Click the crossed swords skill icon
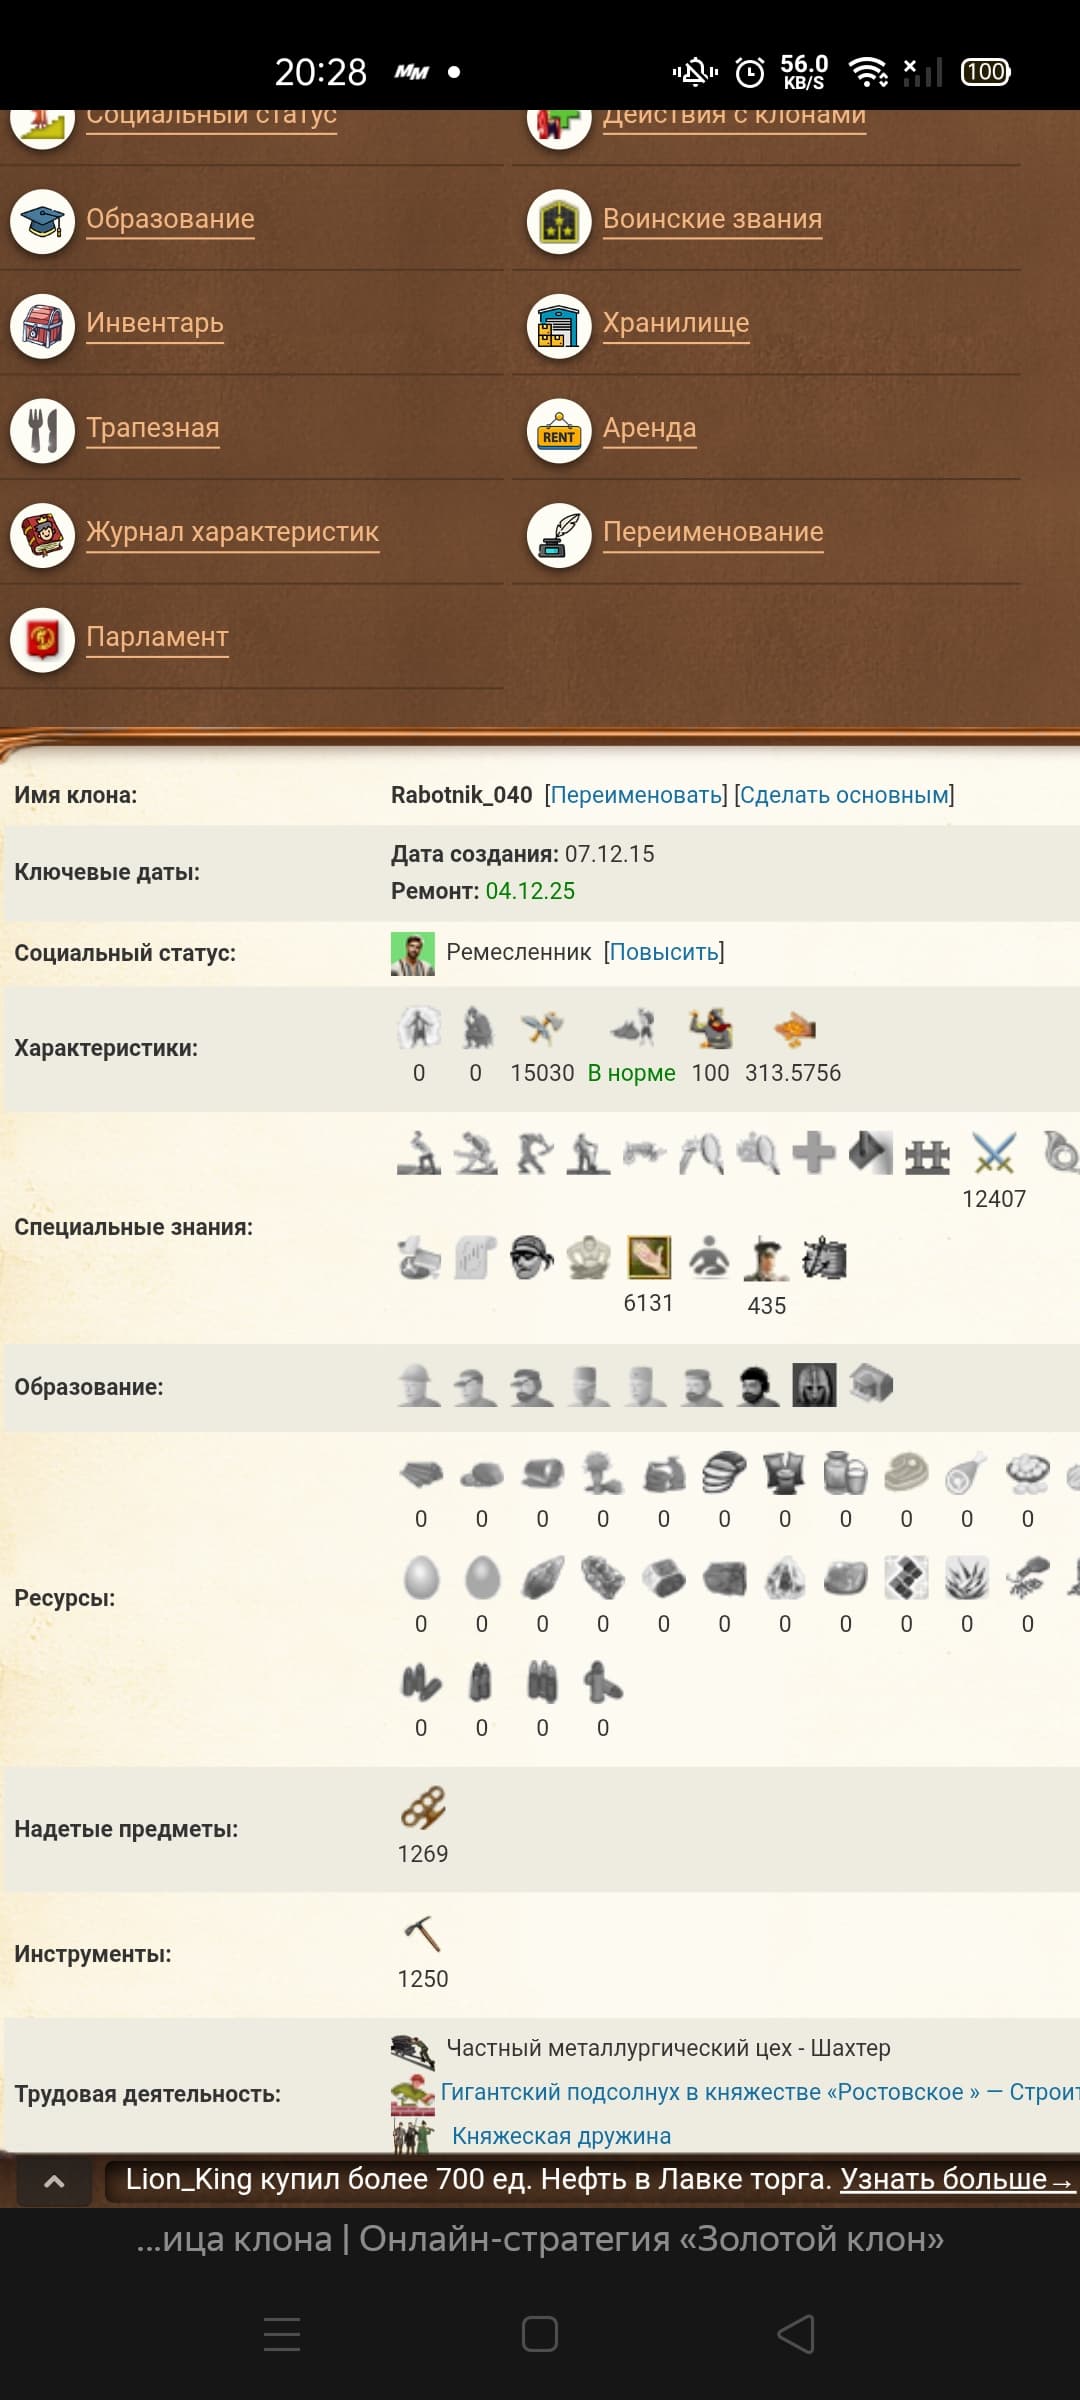The image size is (1080, 2400). (994, 1155)
